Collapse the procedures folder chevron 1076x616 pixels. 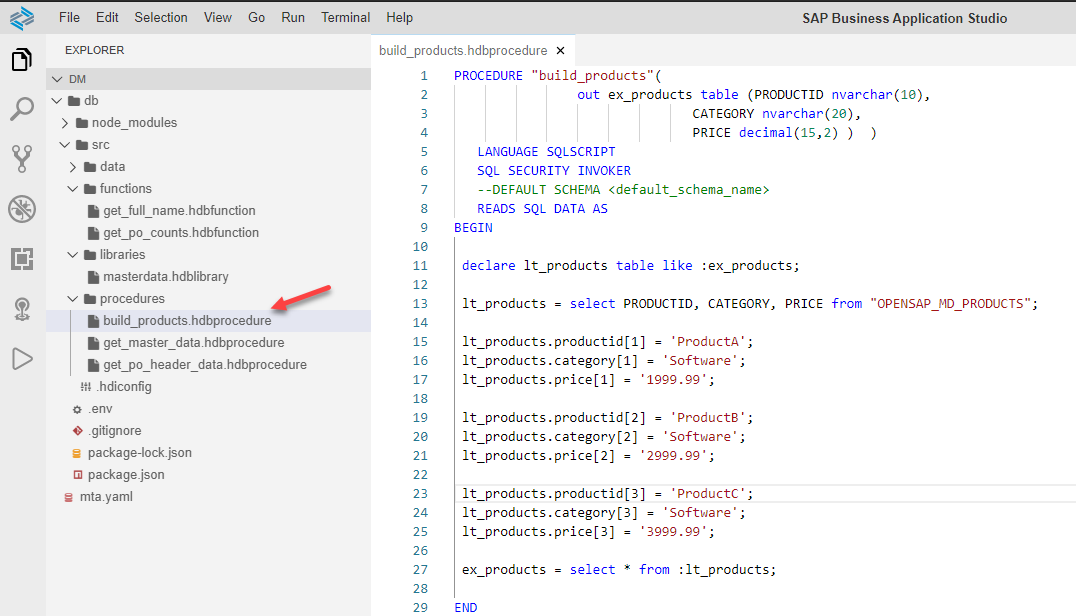73,298
